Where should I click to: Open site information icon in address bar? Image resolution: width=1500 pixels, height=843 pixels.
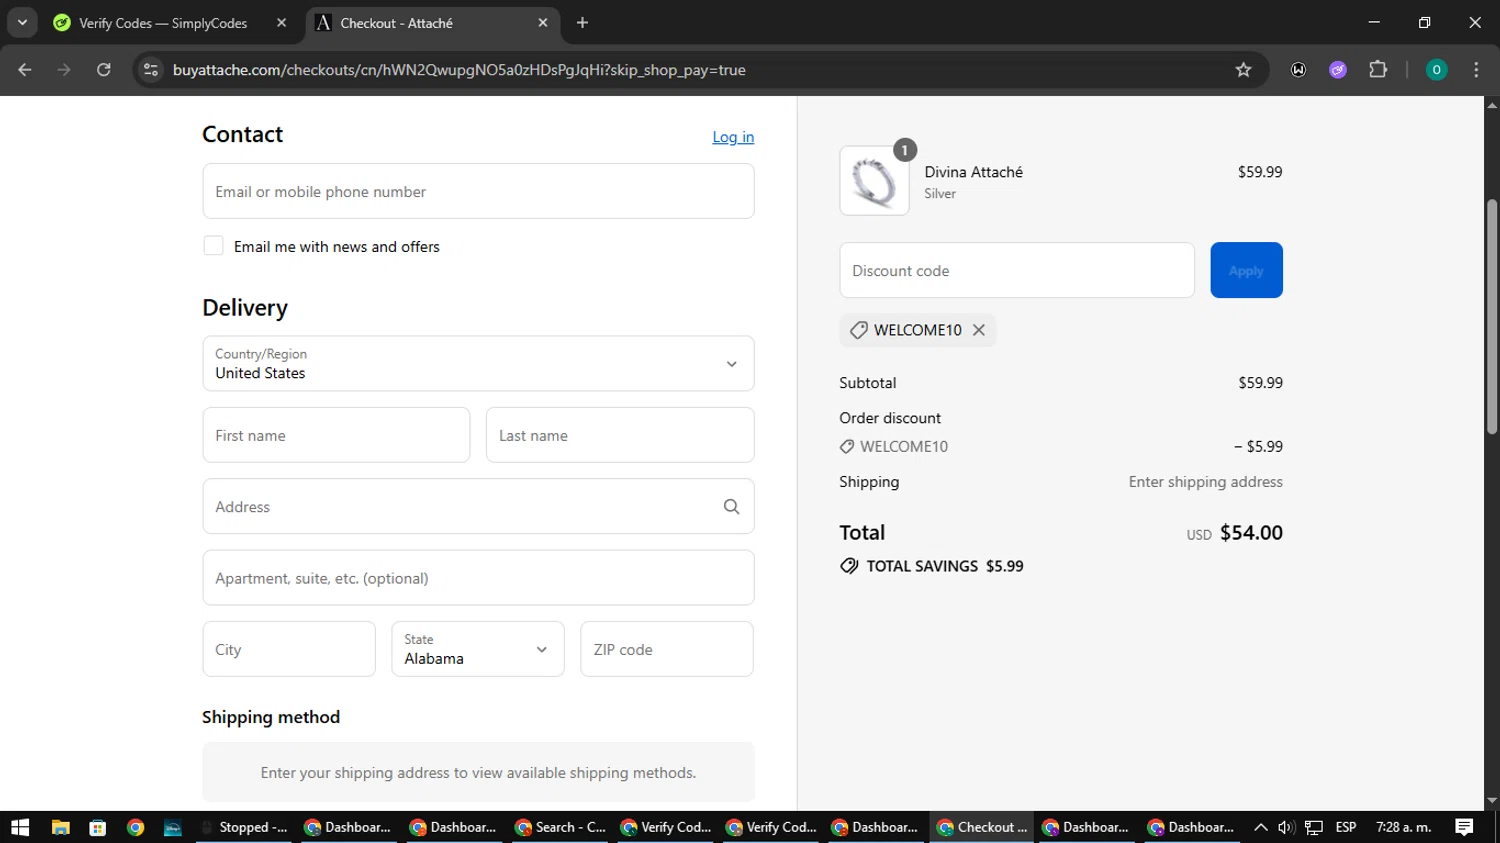pyautogui.click(x=151, y=70)
